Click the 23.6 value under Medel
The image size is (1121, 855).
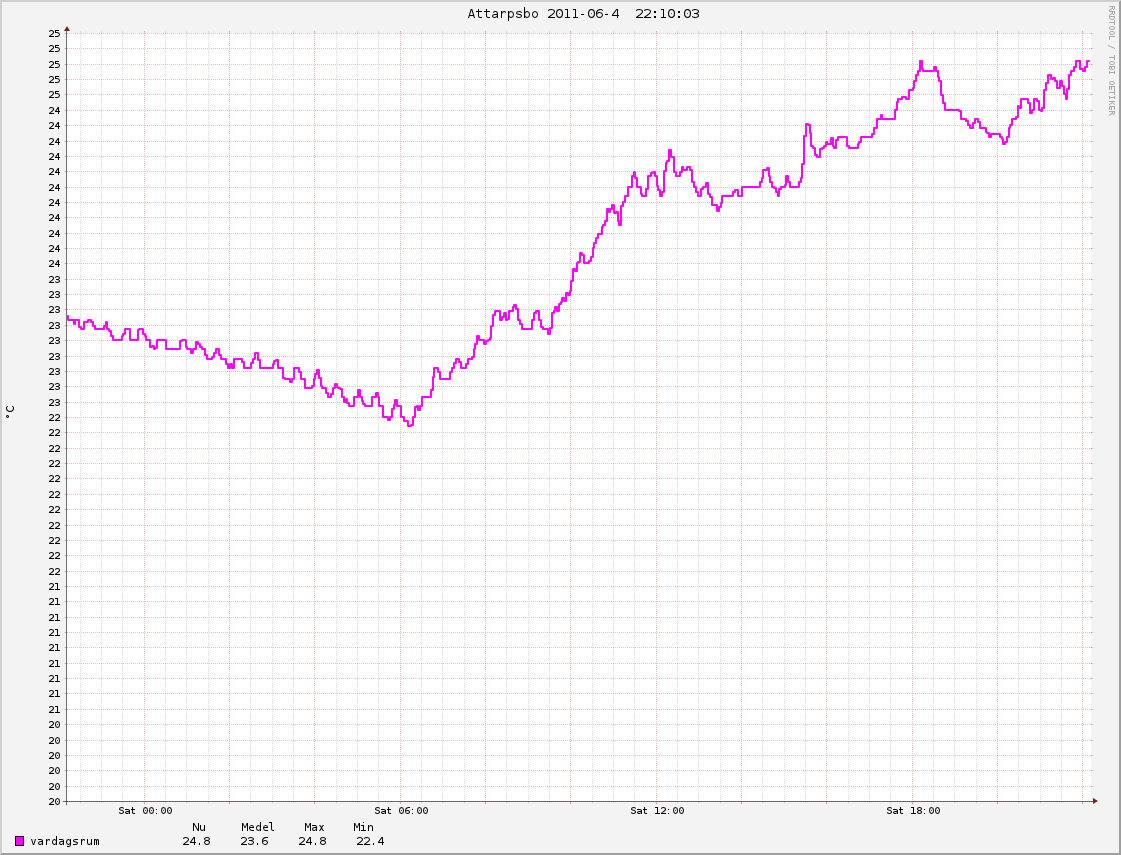[254, 841]
